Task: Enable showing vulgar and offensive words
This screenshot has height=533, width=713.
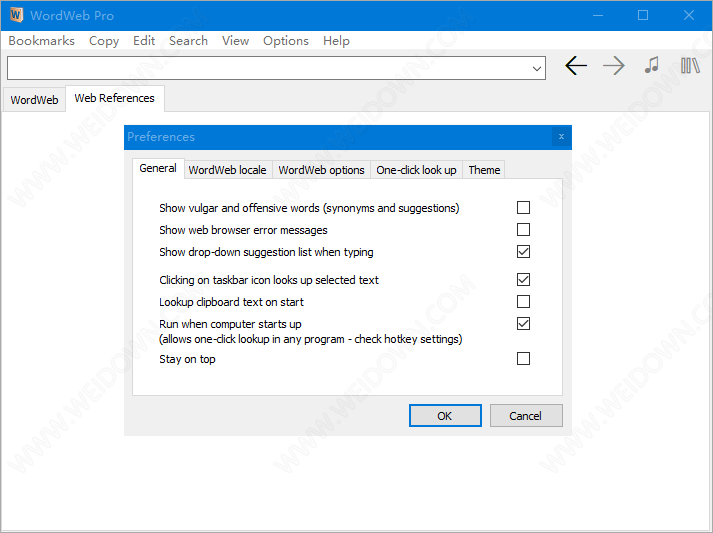Action: pos(523,207)
